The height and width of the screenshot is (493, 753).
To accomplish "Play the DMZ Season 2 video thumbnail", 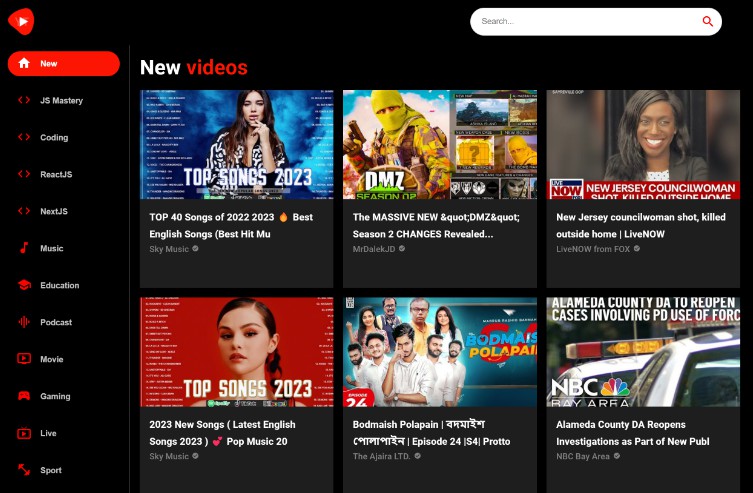I will [x=440, y=145].
